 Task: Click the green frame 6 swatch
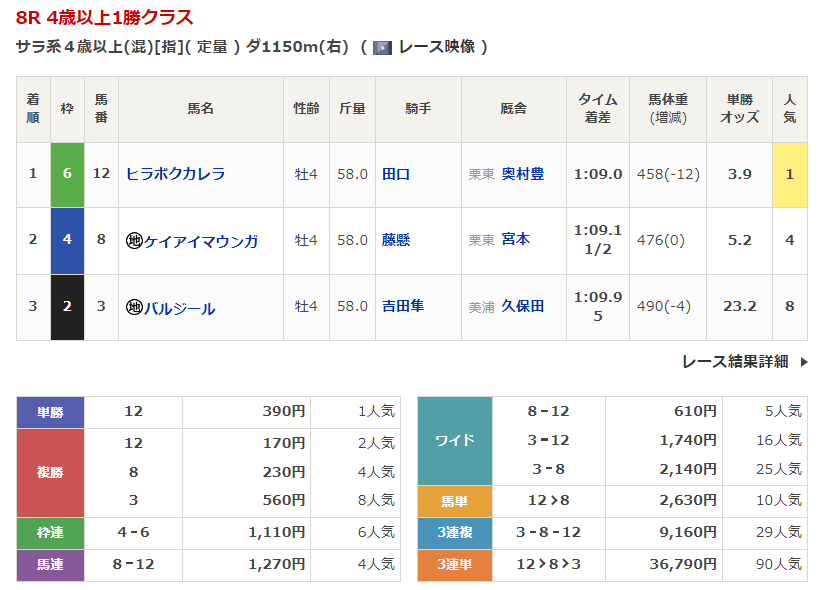67,174
